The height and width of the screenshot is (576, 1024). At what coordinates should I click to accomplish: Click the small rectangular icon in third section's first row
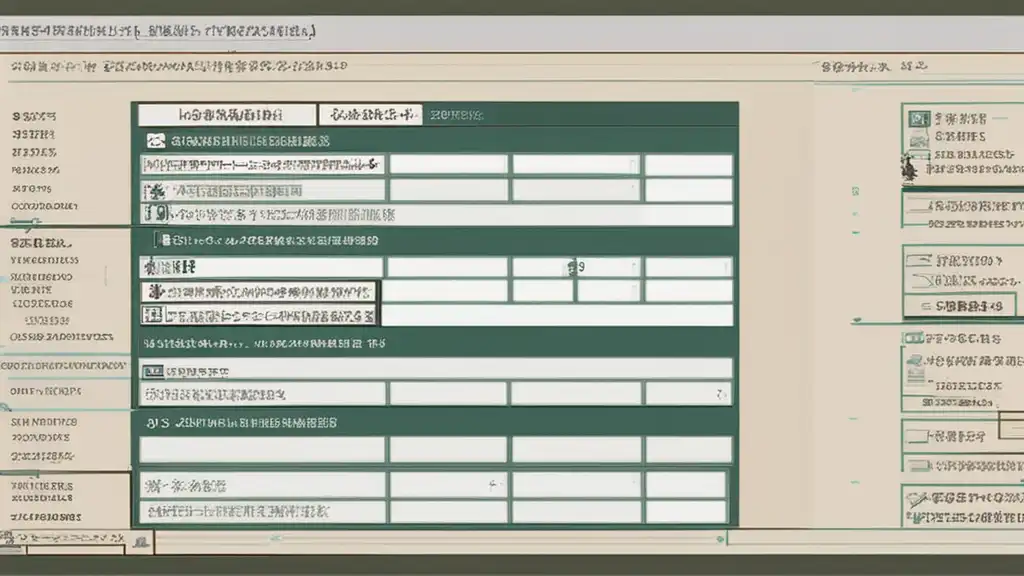(153, 372)
